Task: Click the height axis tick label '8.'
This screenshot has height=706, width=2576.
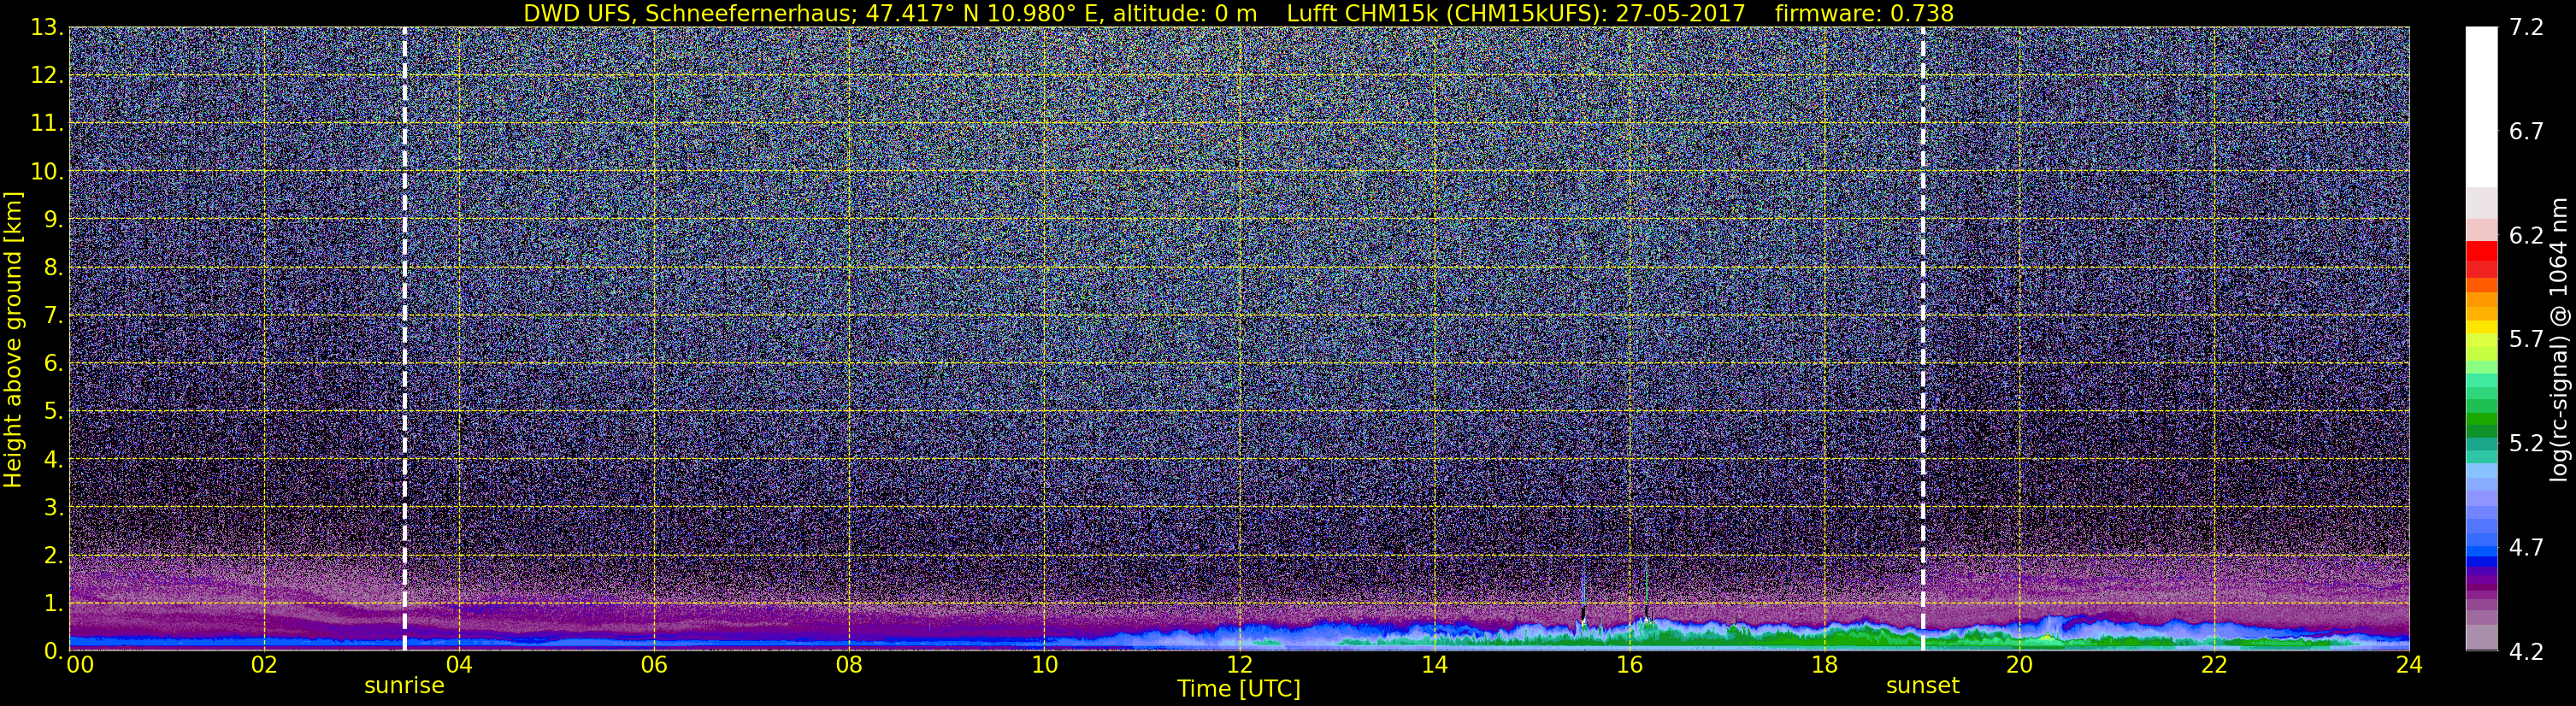Action: pyautogui.click(x=54, y=268)
